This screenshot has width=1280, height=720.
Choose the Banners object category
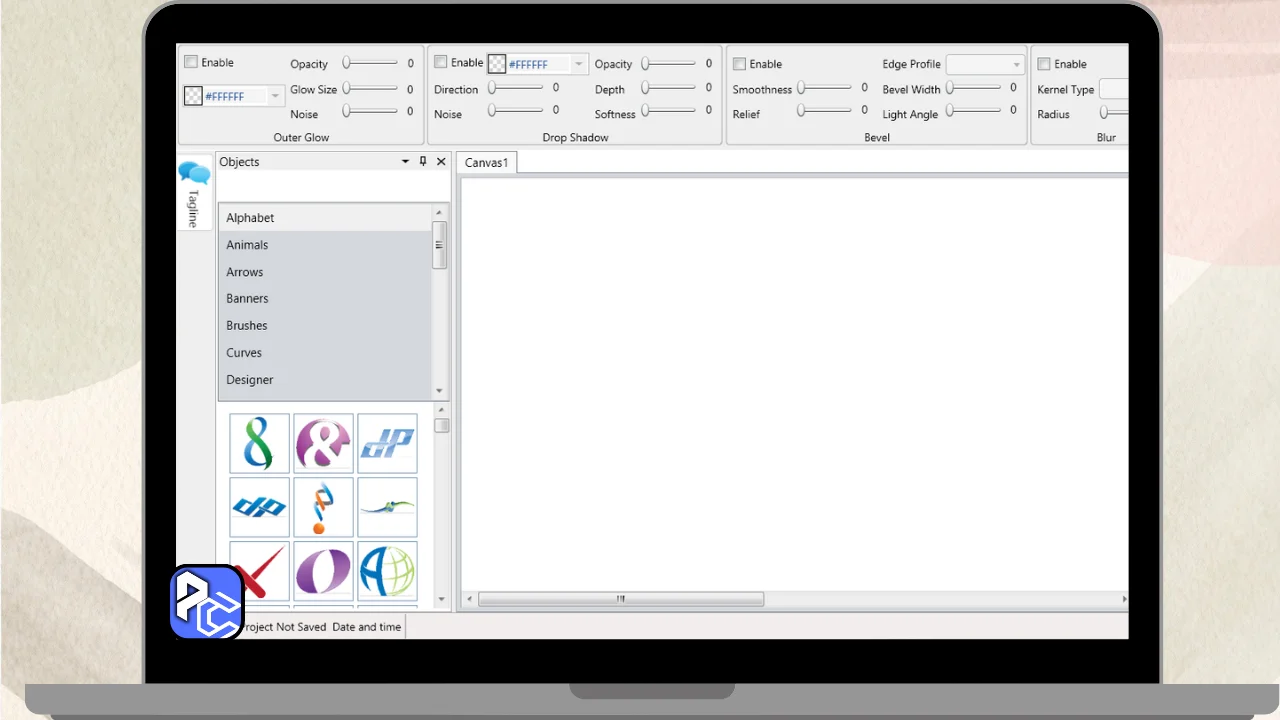(247, 299)
